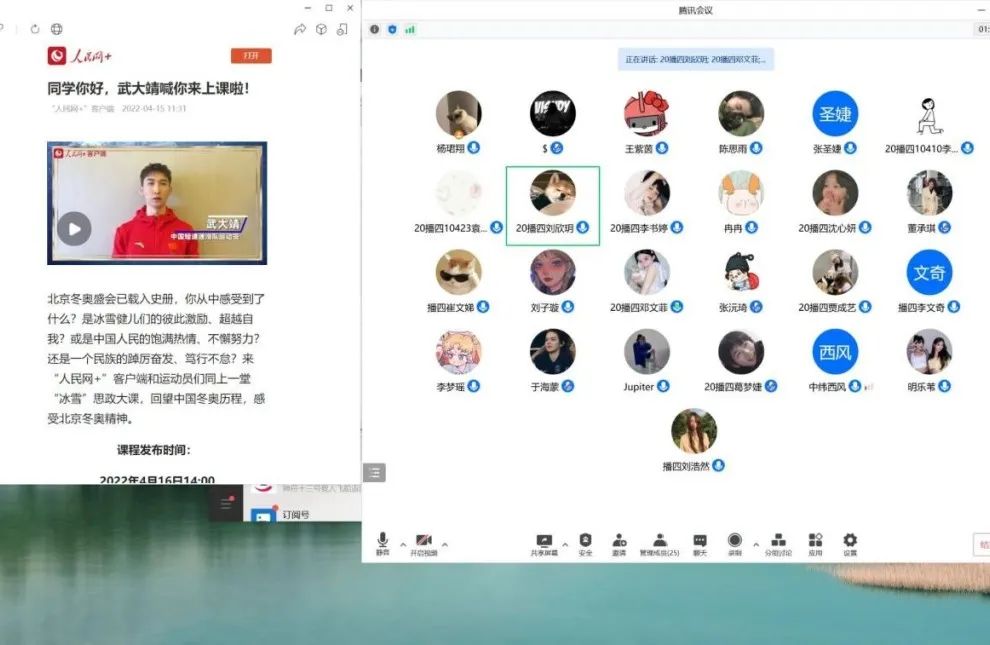Open the Apps (应用) icon
Viewport: 990px width, 645px height.
click(815, 541)
